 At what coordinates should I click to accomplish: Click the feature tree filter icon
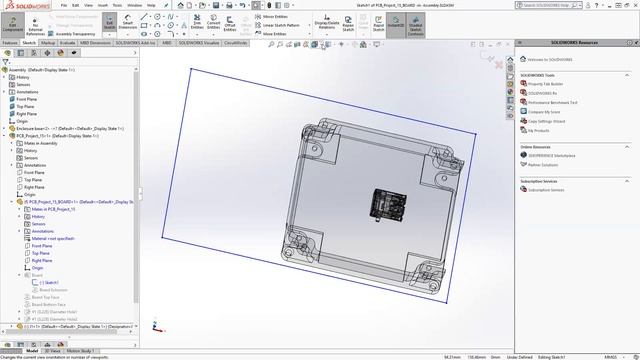click(5, 62)
